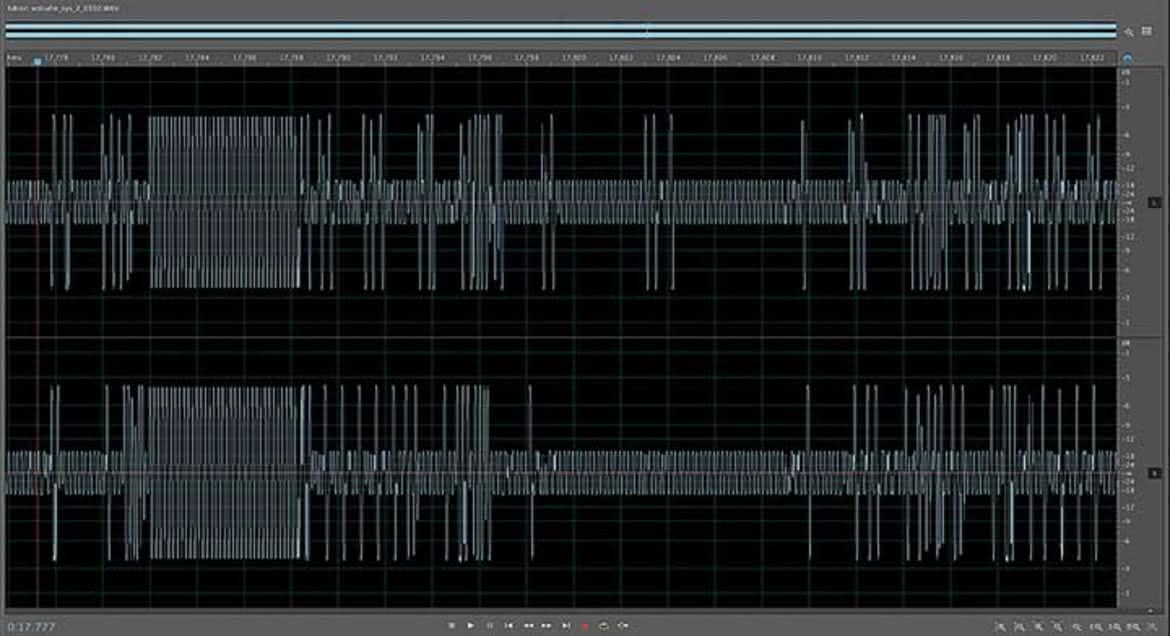Screen dimensions: 1170x636
Task: Pause playback with the Pause button
Action: pyautogui.click(x=490, y=626)
